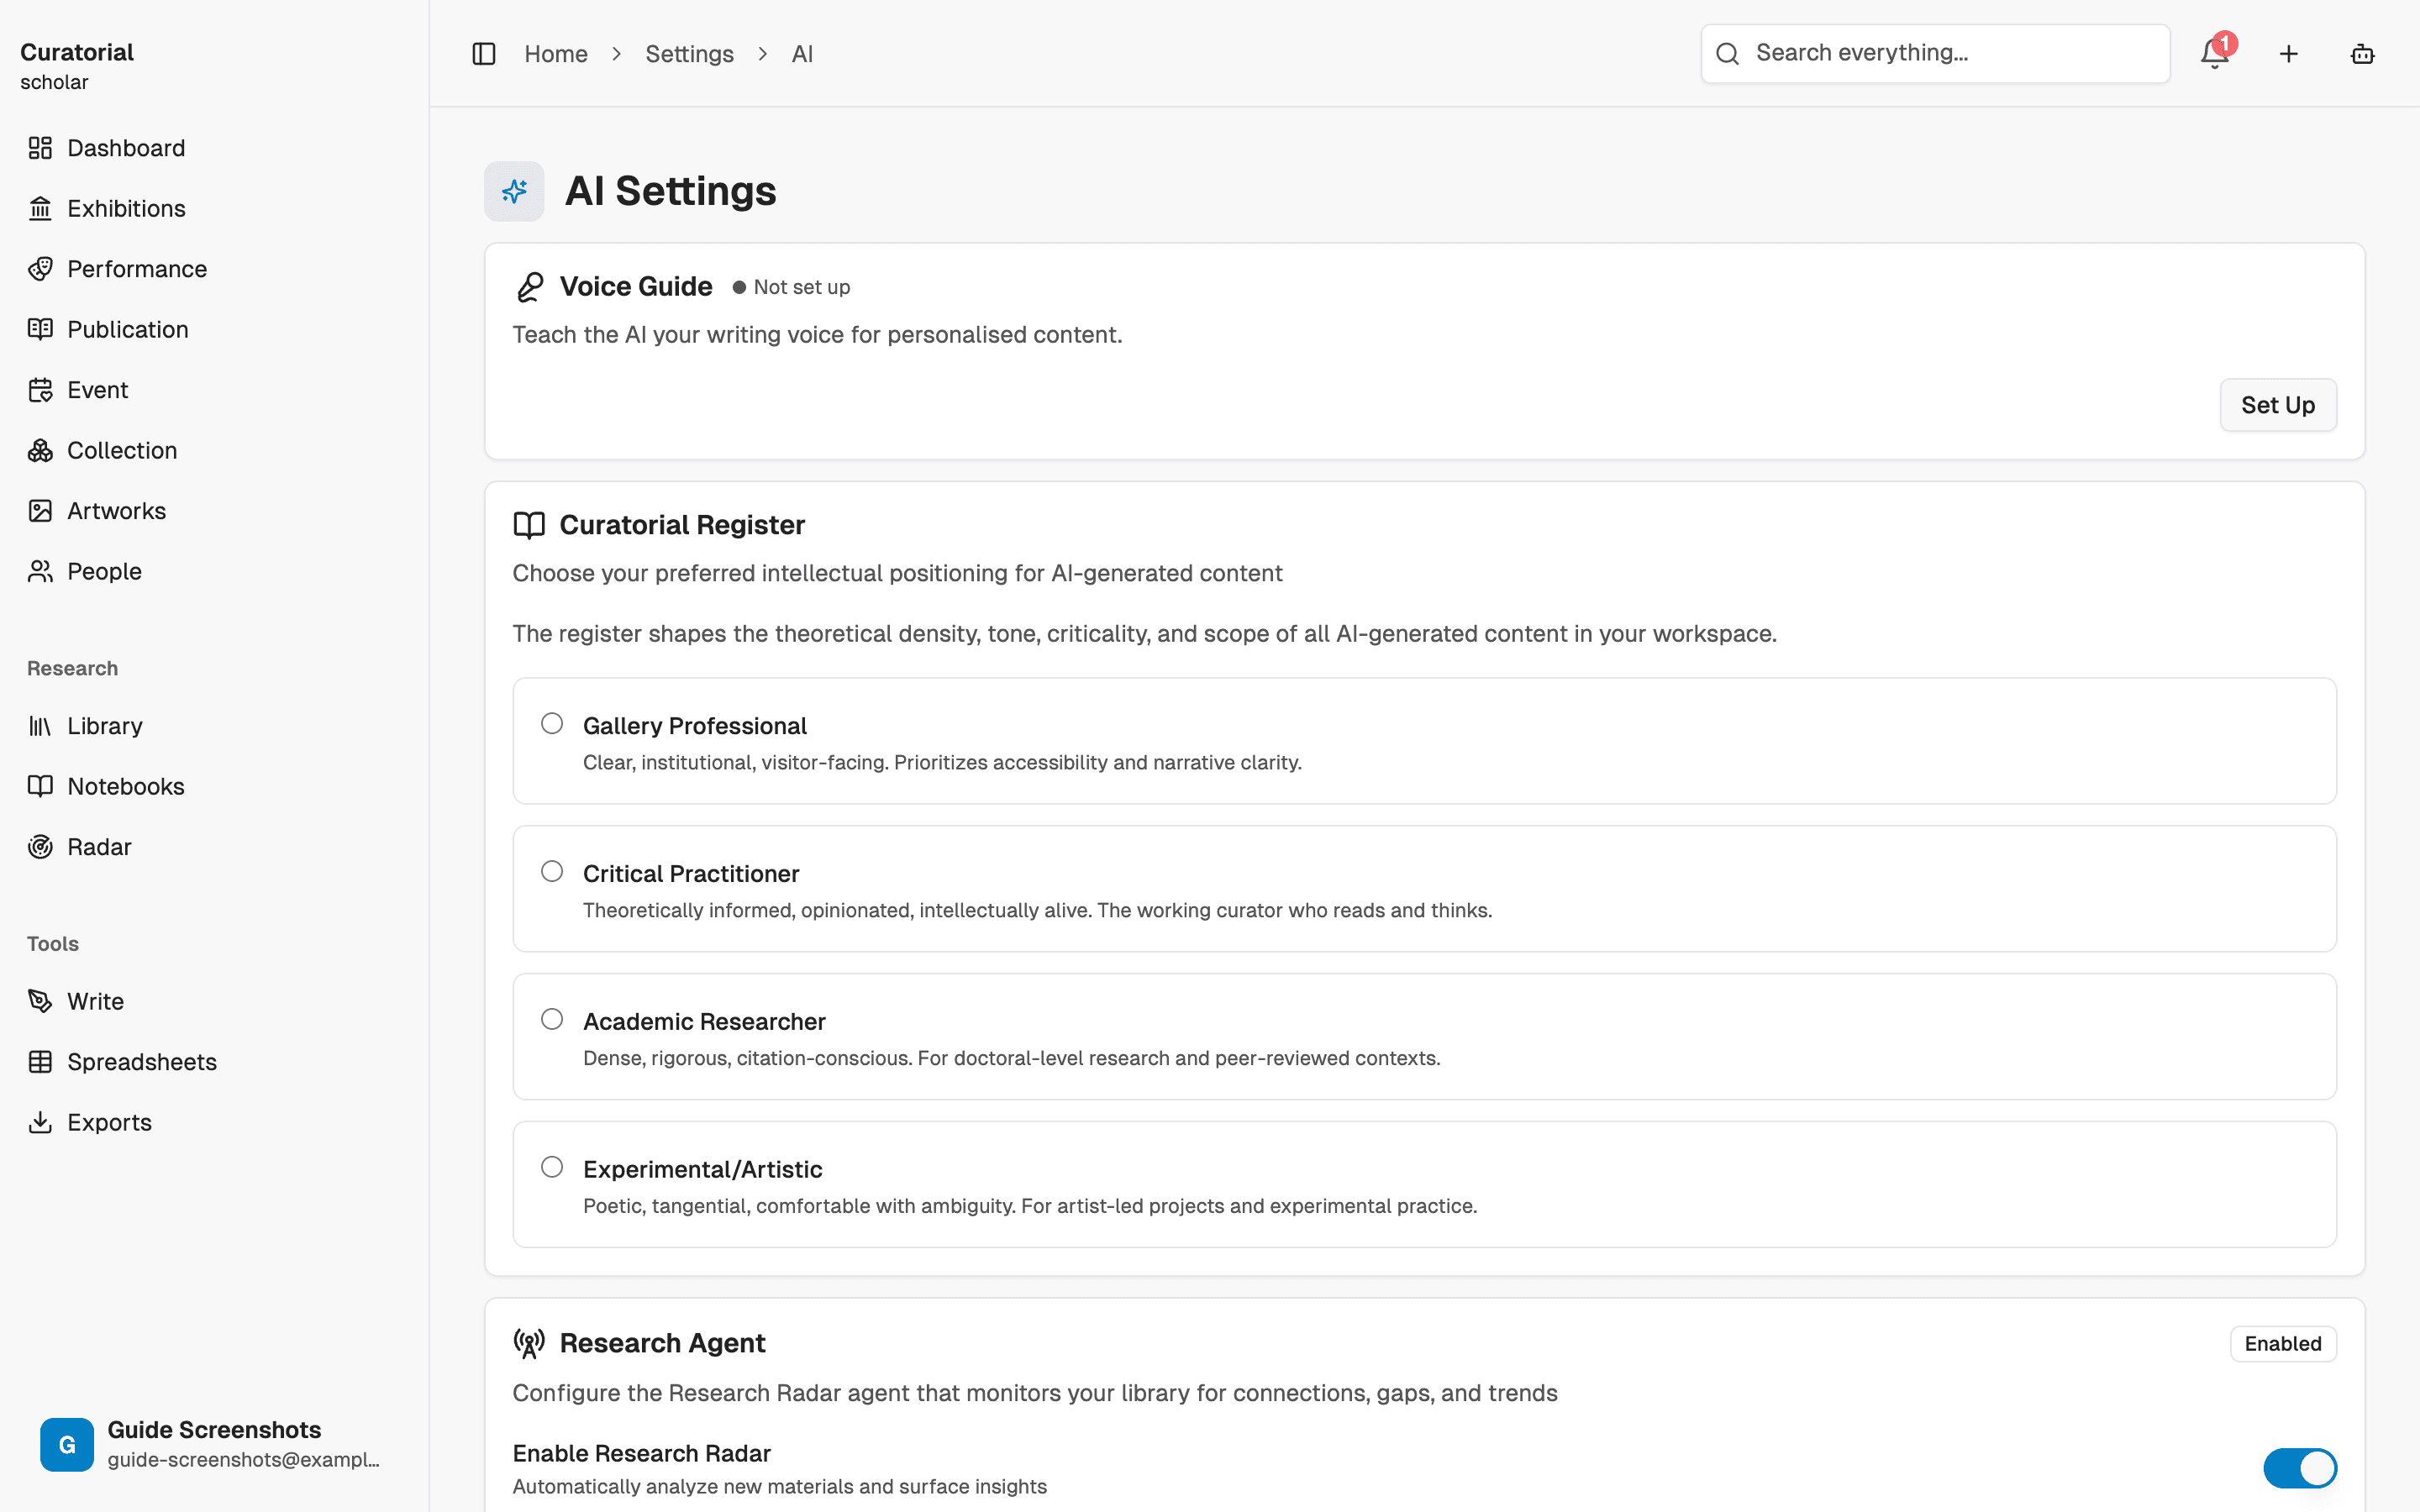This screenshot has height=1512, width=2420.
Task: Click the Event calendar icon
Action: 40,390
